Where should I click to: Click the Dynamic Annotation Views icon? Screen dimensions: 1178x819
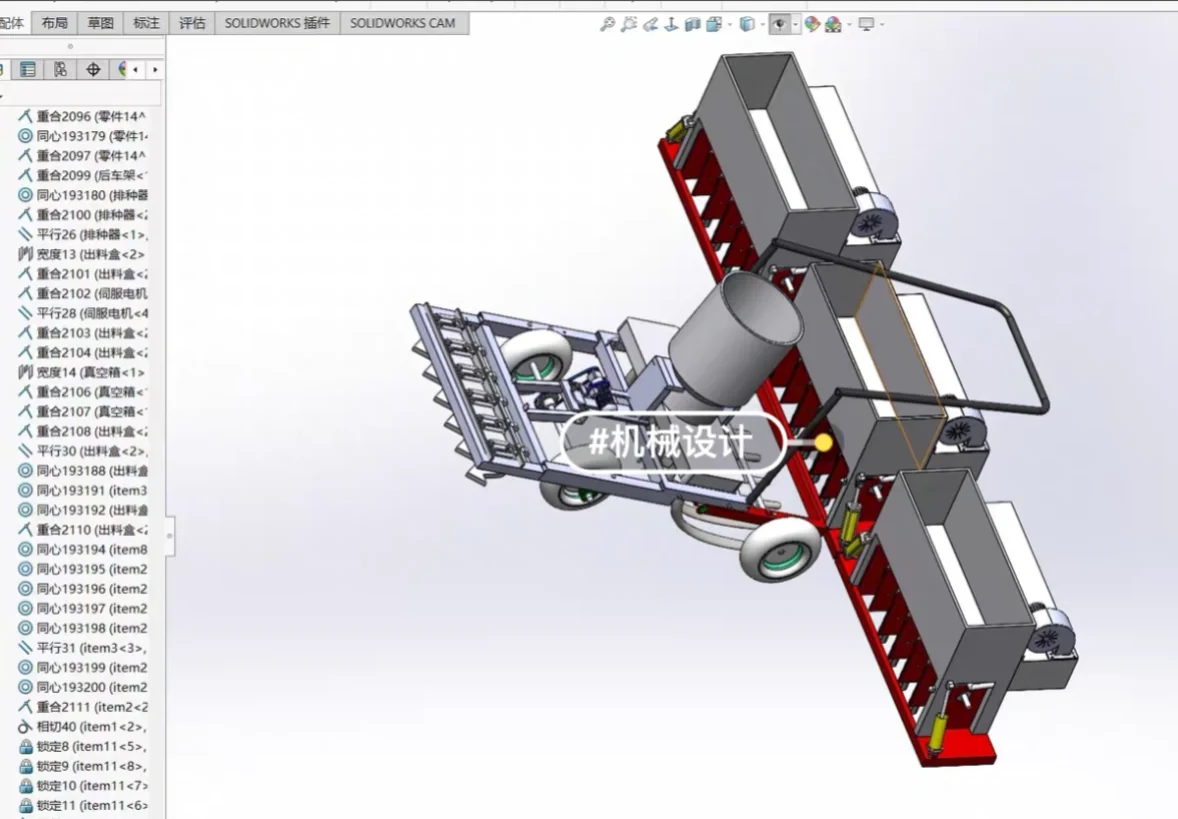[x=671, y=24]
